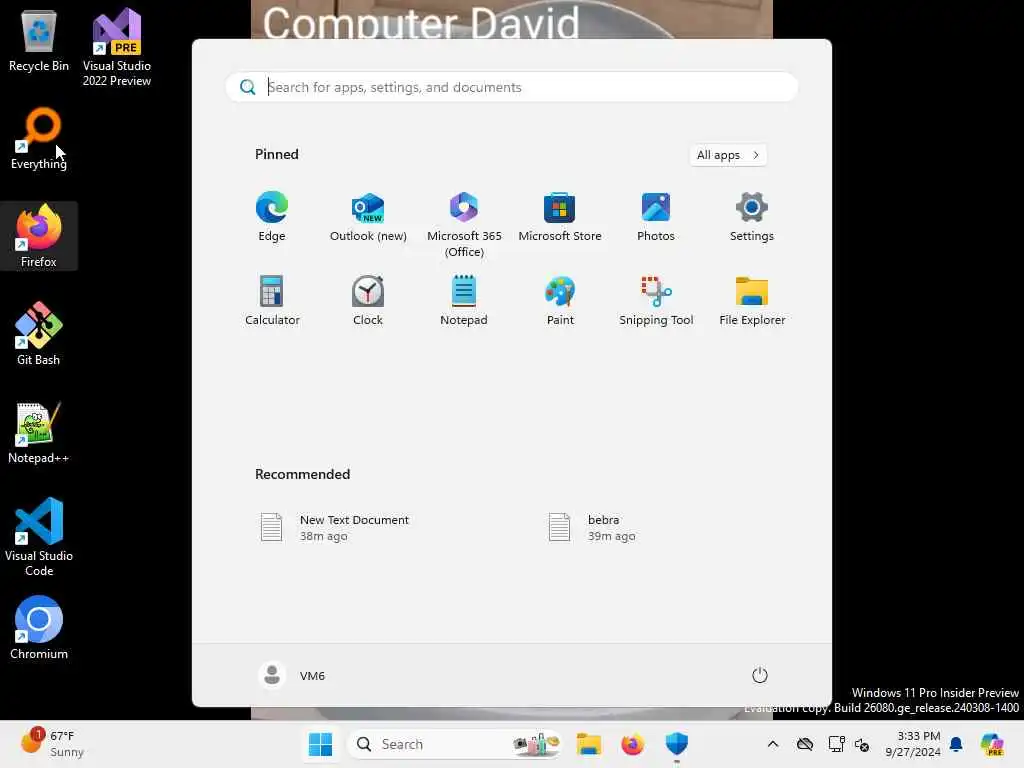
Task: Open Settings from Start menu
Action: [752, 217]
